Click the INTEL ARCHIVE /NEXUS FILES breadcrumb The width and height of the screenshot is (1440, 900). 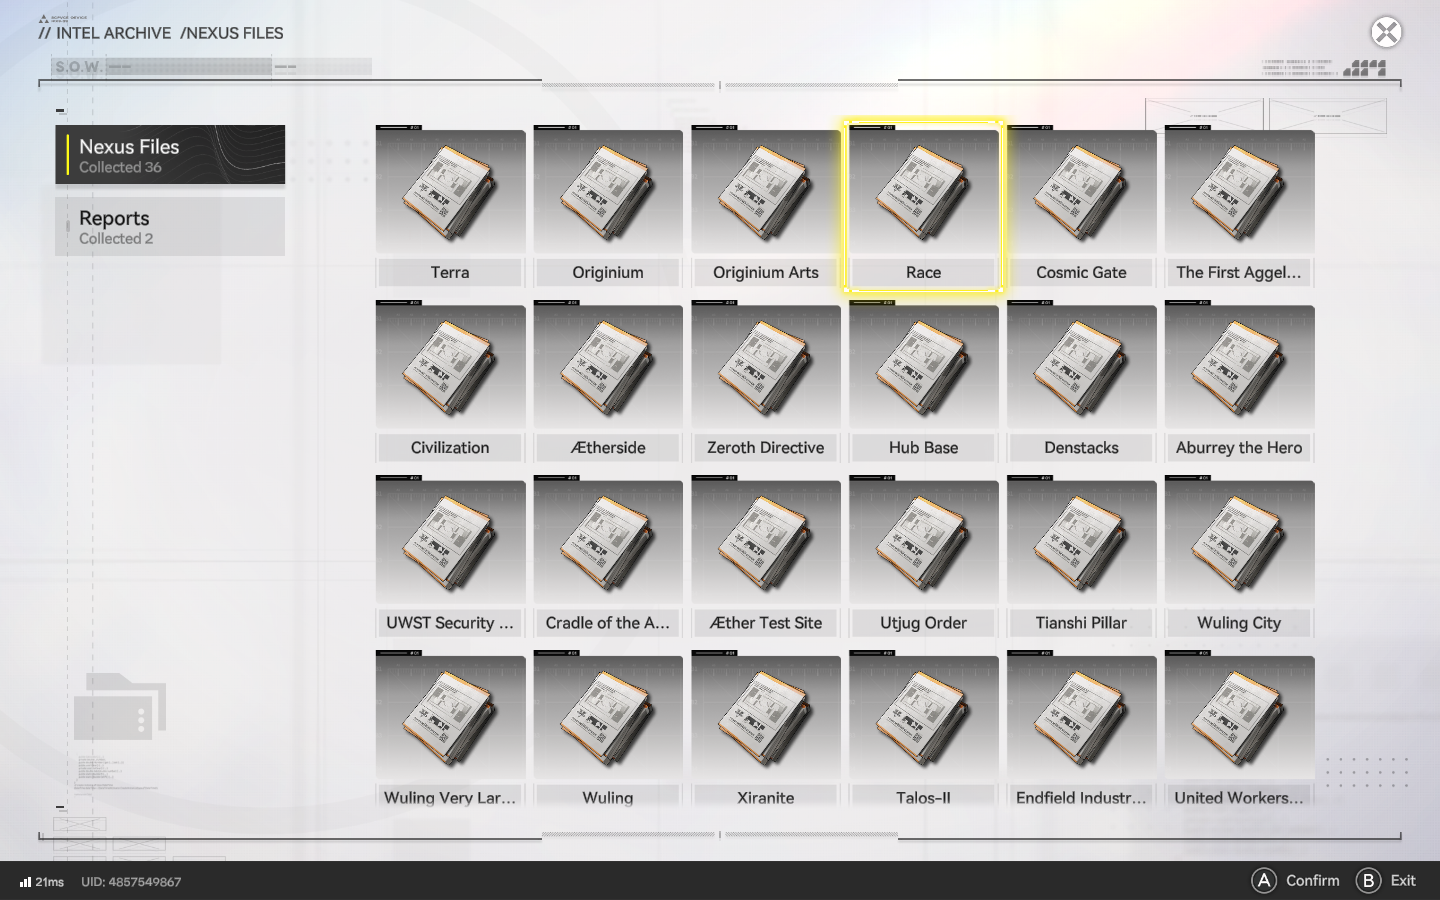click(x=161, y=33)
